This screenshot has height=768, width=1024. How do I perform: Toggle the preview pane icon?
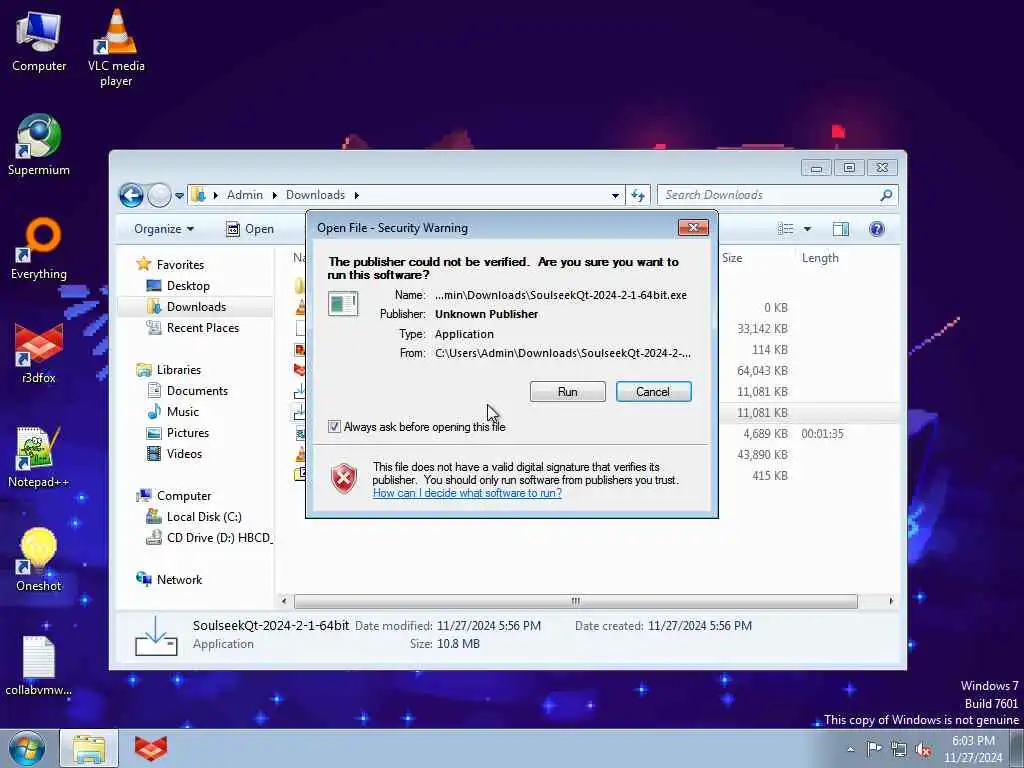[841, 229]
